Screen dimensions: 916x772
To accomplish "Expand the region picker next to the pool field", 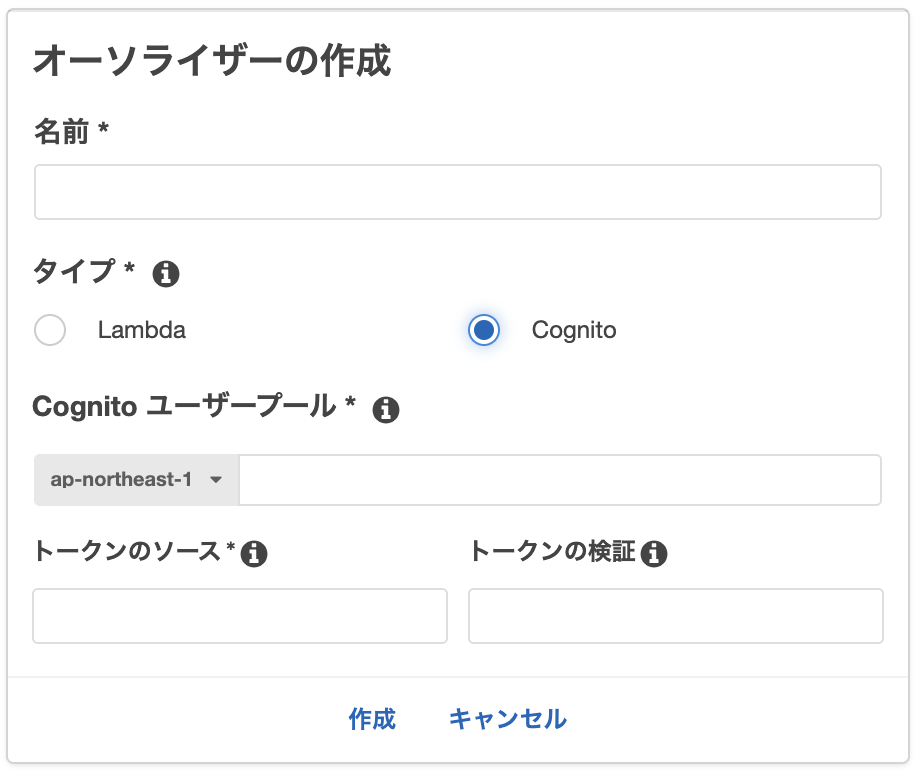I will click(x=136, y=479).
